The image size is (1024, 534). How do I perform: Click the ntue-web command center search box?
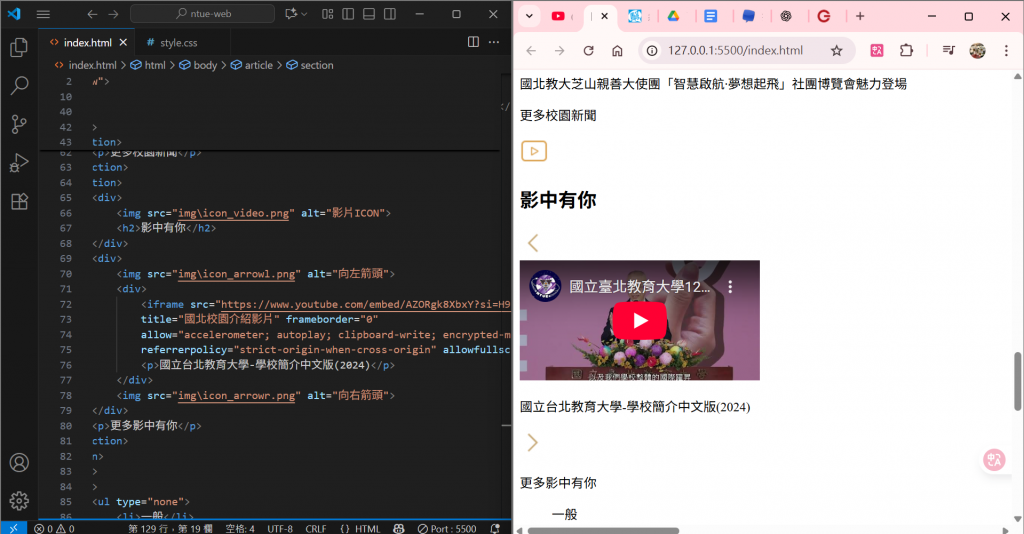(x=202, y=14)
